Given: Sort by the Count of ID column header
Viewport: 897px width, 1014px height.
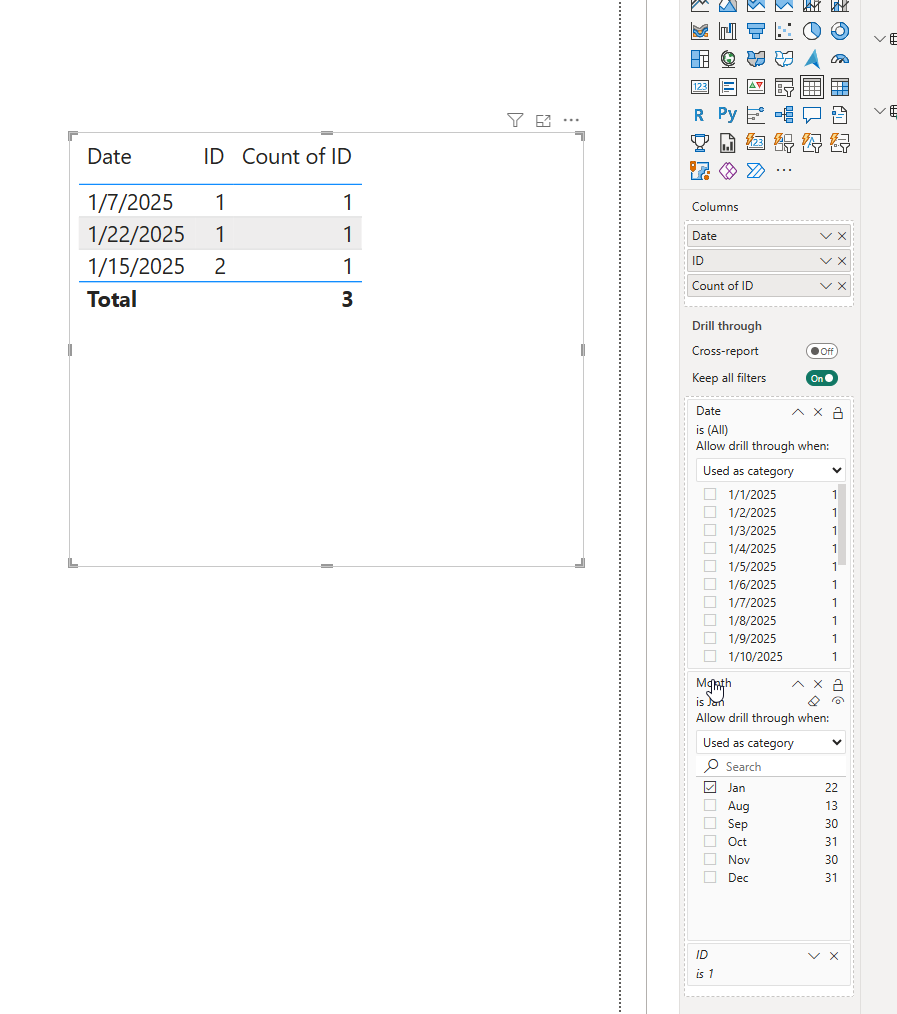Looking at the screenshot, I should (297, 156).
